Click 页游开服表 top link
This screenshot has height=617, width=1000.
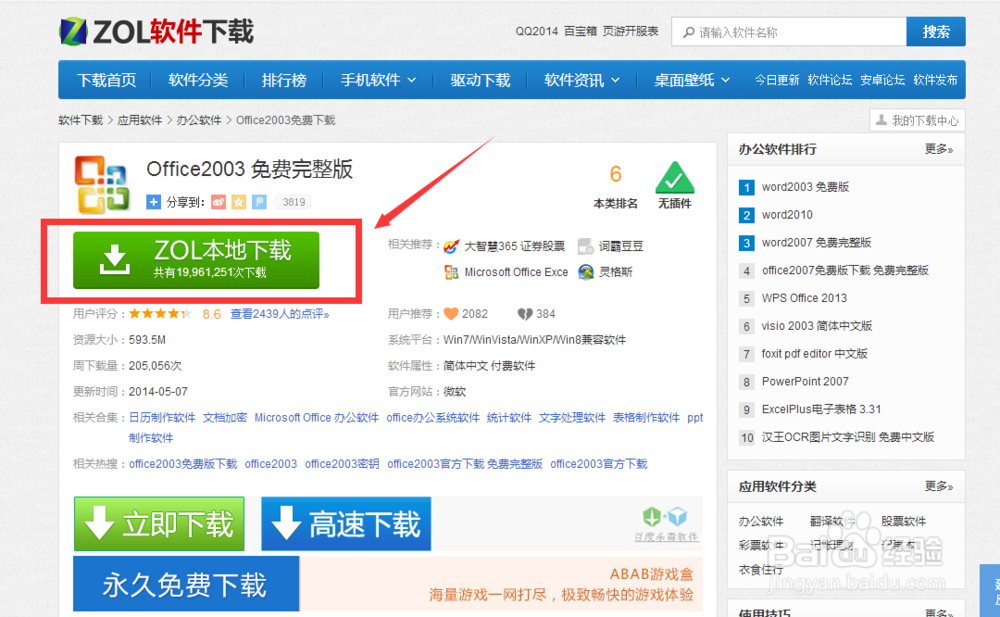pos(630,31)
